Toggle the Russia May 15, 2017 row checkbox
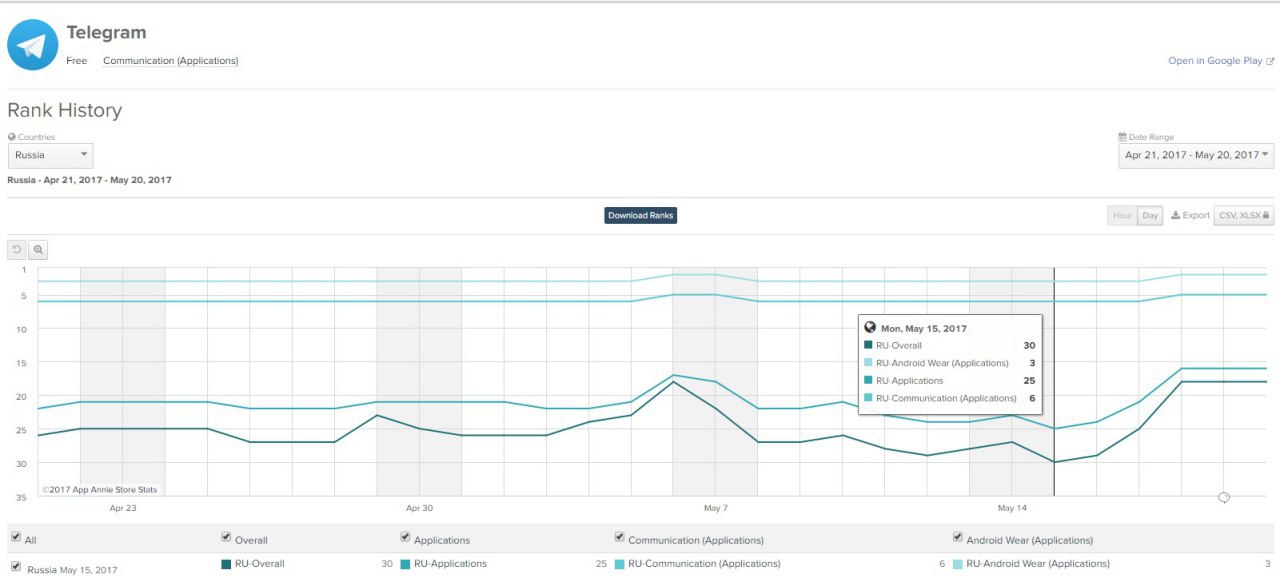Image resolution: width=1280 pixels, height=586 pixels. tap(15, 566)
